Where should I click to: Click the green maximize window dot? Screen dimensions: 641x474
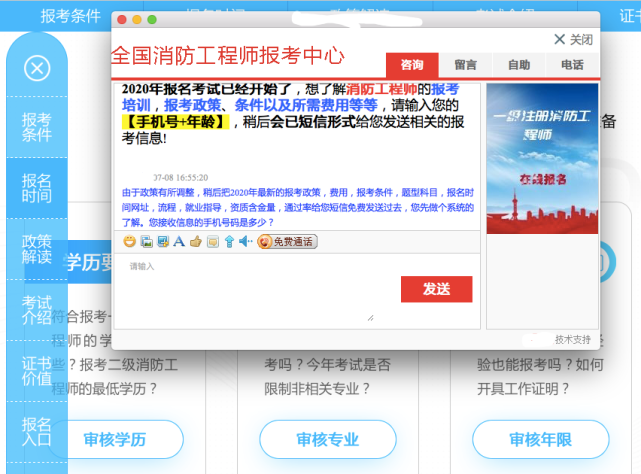152,20
